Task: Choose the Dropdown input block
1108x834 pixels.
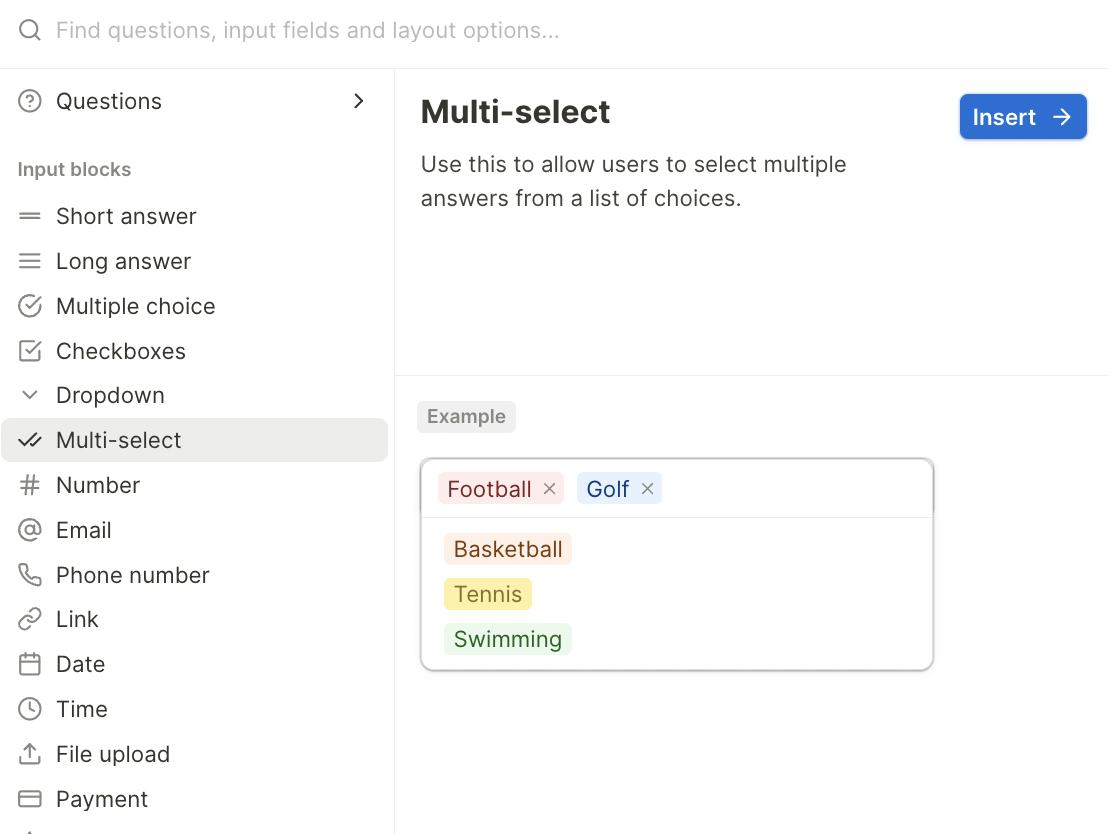Action: pyautogui.click(x=110, y=395)
